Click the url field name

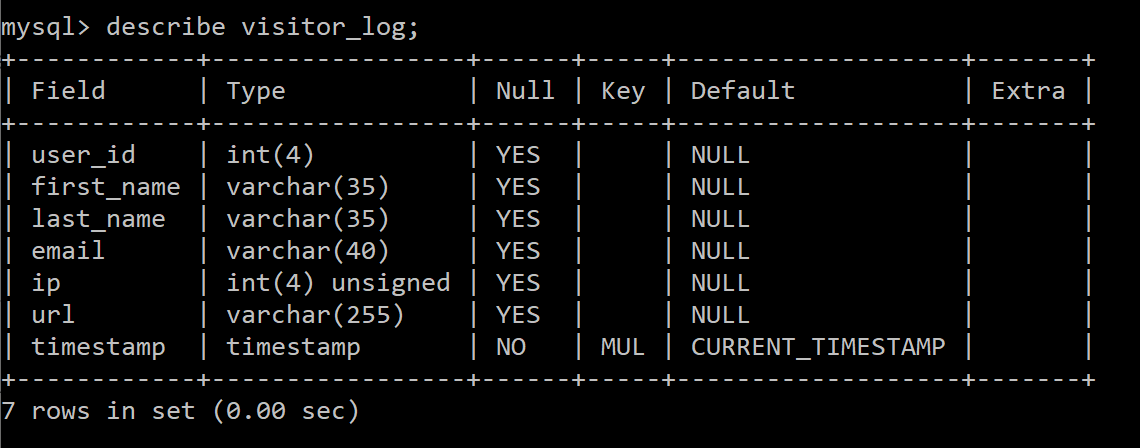tap(53, 315)
